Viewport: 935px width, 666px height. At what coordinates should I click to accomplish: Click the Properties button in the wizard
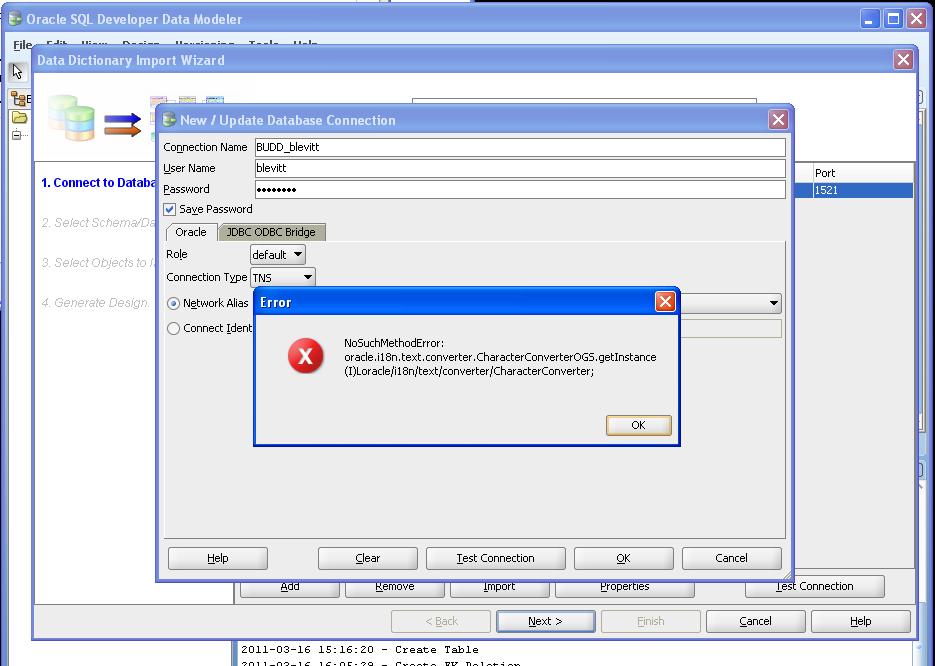[624, 587]
